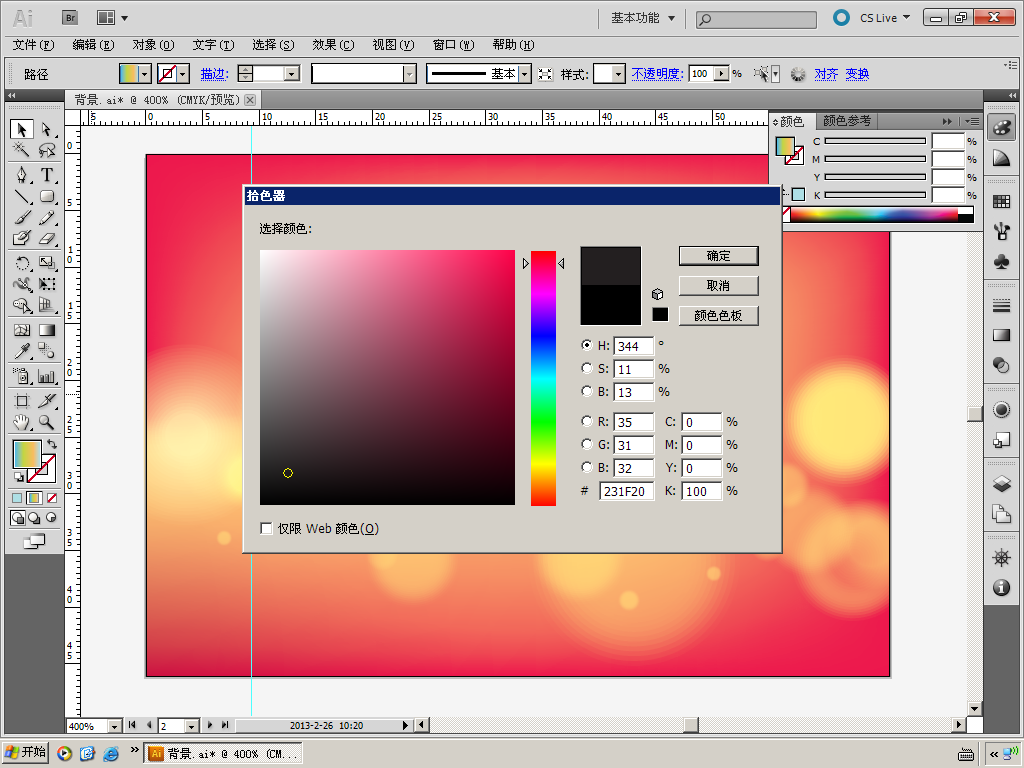The height and width of the screenshot is (768, 1024).
Task: Activate the Zoom magnifier tool
Action: click(x=47, y=423)
